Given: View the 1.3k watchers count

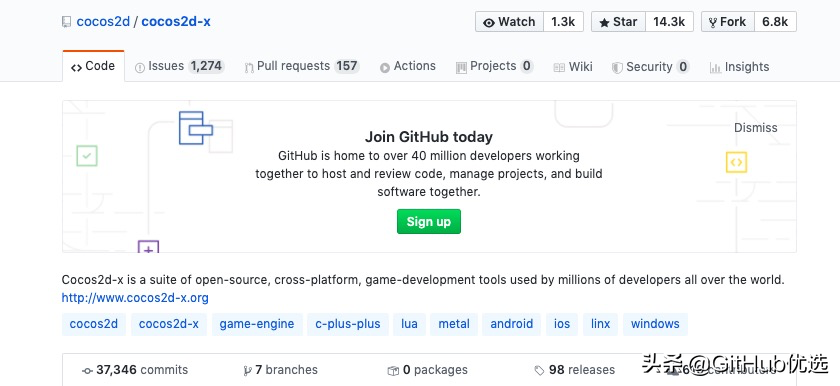Looking at the screenshot, I should 563,22.
